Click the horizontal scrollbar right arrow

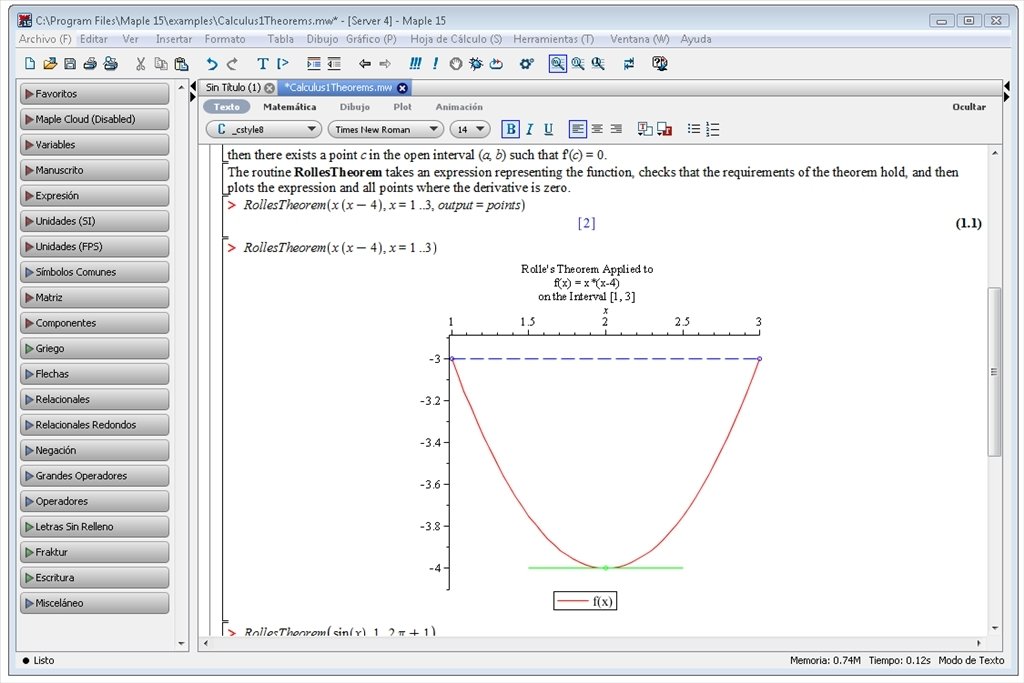(x=979, y=643)
